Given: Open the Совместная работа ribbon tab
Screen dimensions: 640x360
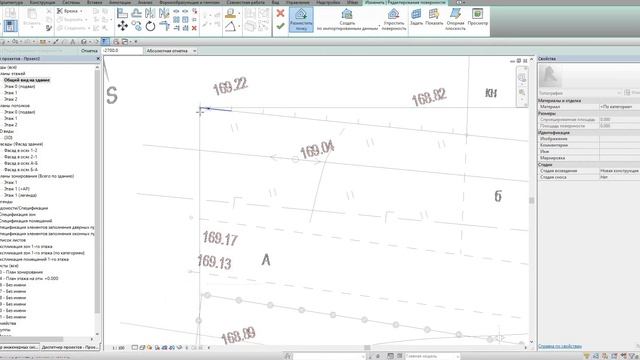Looking at the screenshot, I should coord(245,2).
